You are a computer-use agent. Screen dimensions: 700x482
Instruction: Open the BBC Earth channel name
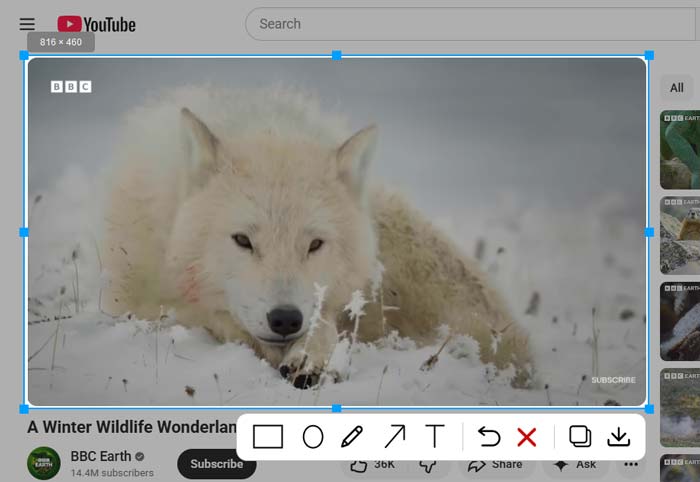tap(101, 456)
